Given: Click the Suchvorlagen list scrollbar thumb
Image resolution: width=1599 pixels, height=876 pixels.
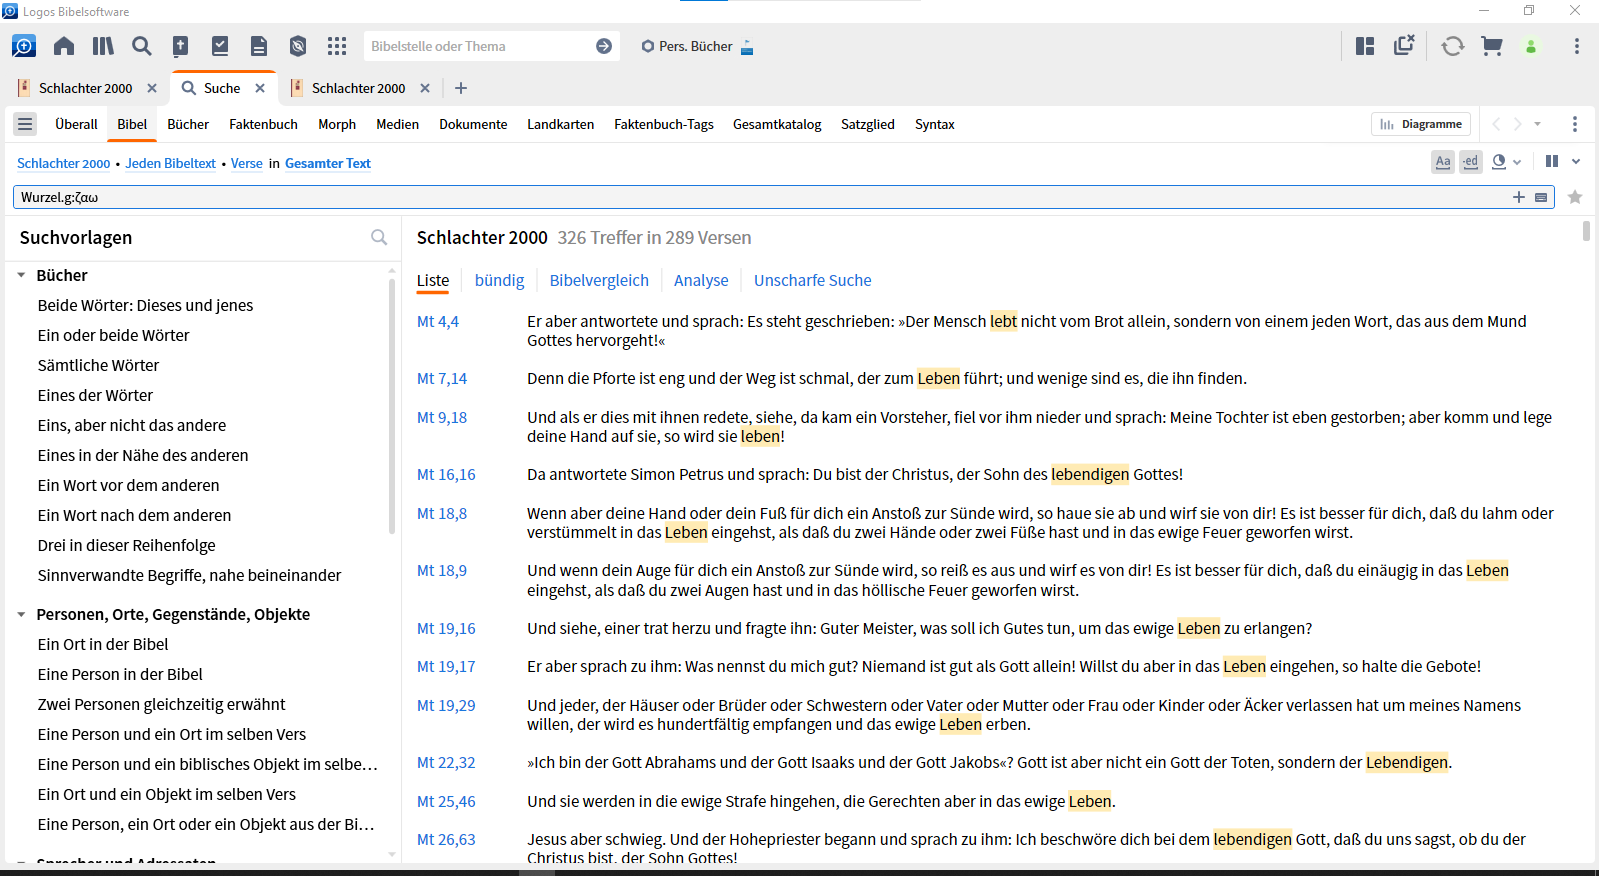Looking at the screenshot, I should (x=392, y=406).
